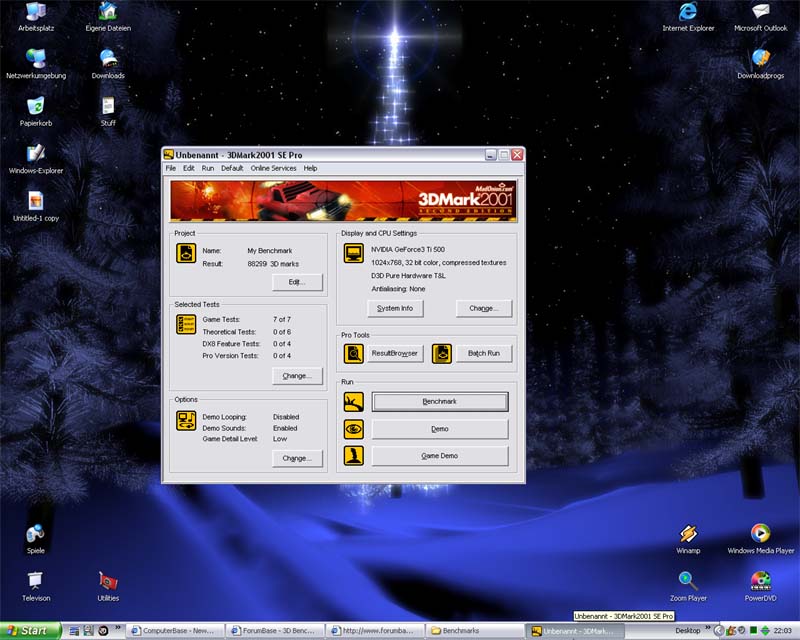Select the Downloads desktop icon

coord(108,64)
